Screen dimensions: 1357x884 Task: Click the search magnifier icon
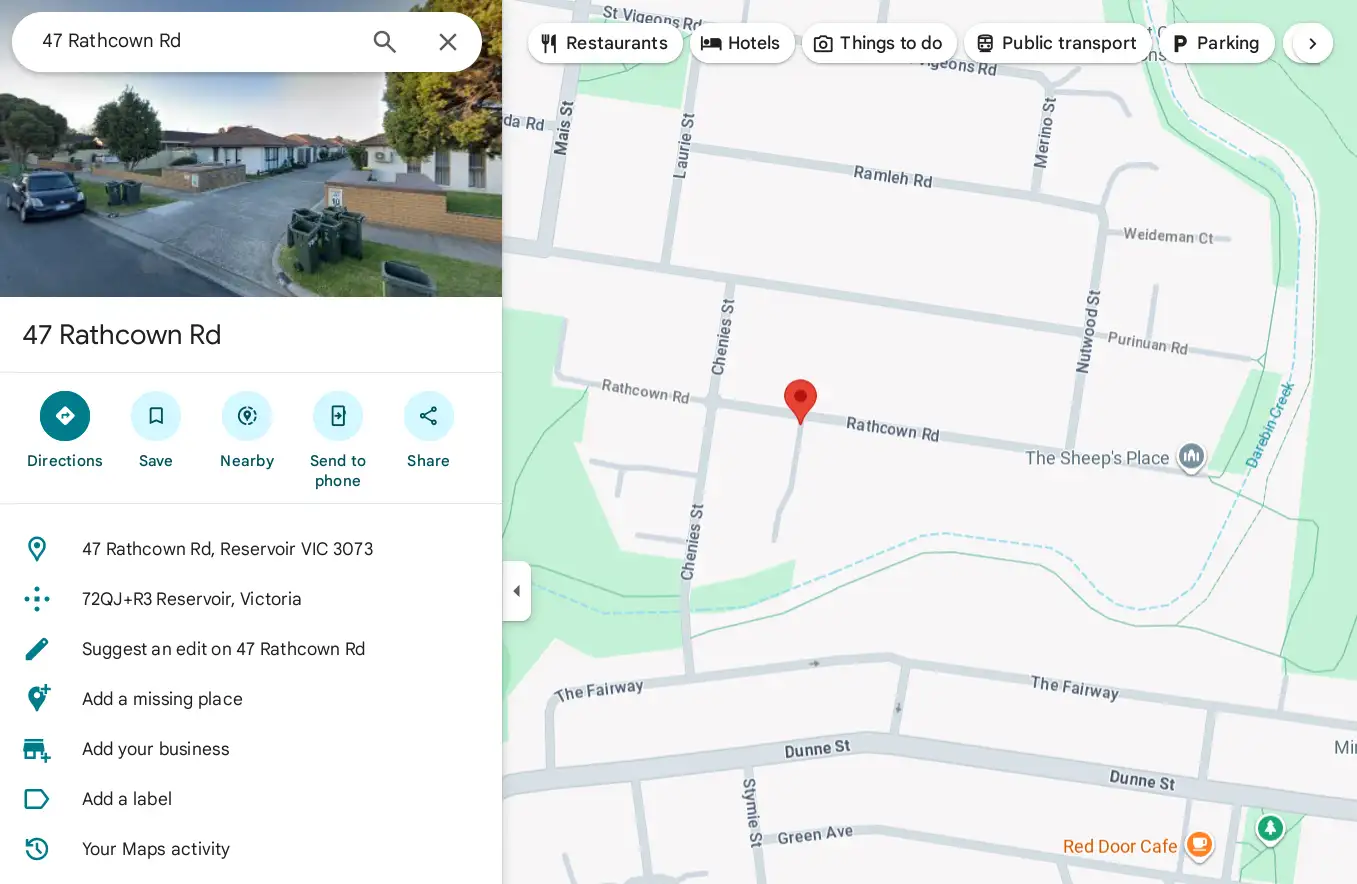pyautogui.click(x=385, y=42)
